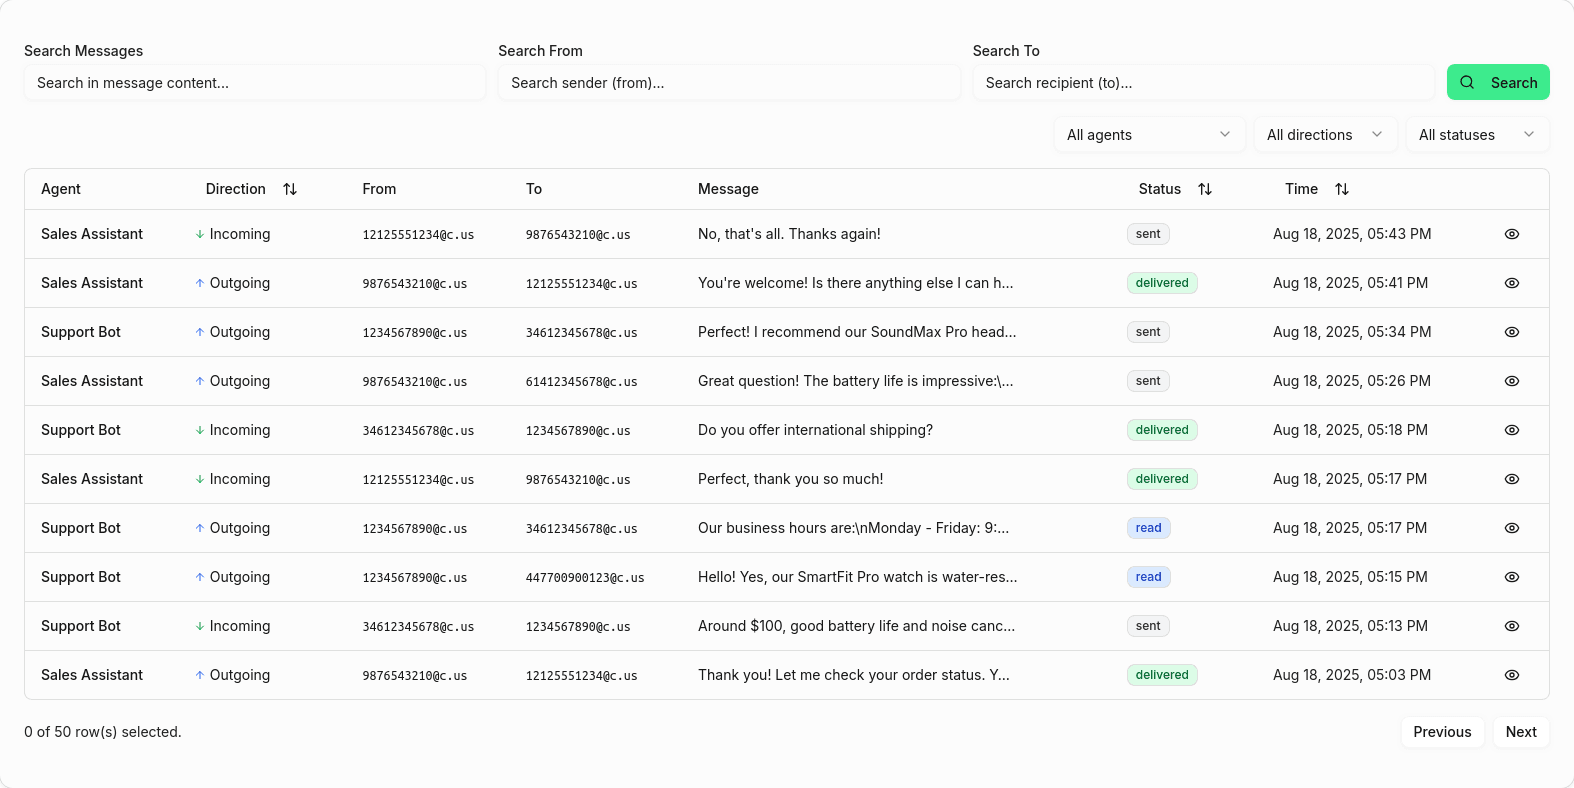Open the All statuses filter dropdown
The image size is (1574, 788).
(x=1476, y=135)
